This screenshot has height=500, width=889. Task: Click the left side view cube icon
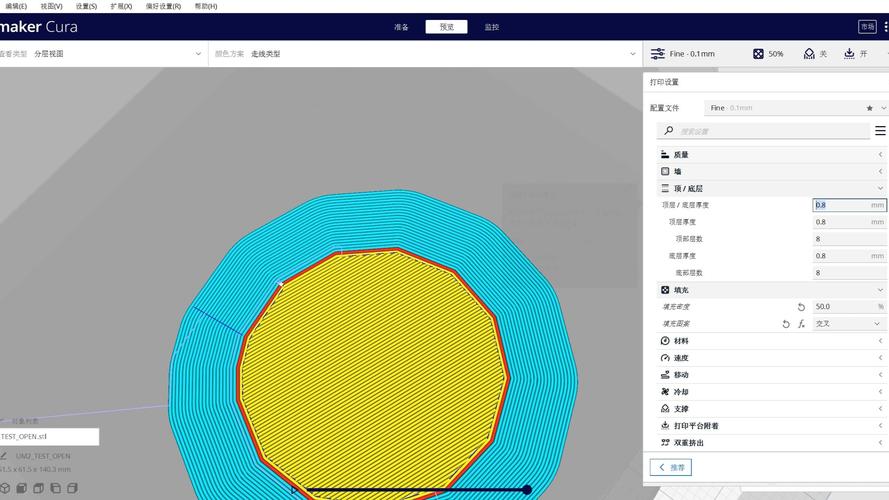tap(56, 488)
